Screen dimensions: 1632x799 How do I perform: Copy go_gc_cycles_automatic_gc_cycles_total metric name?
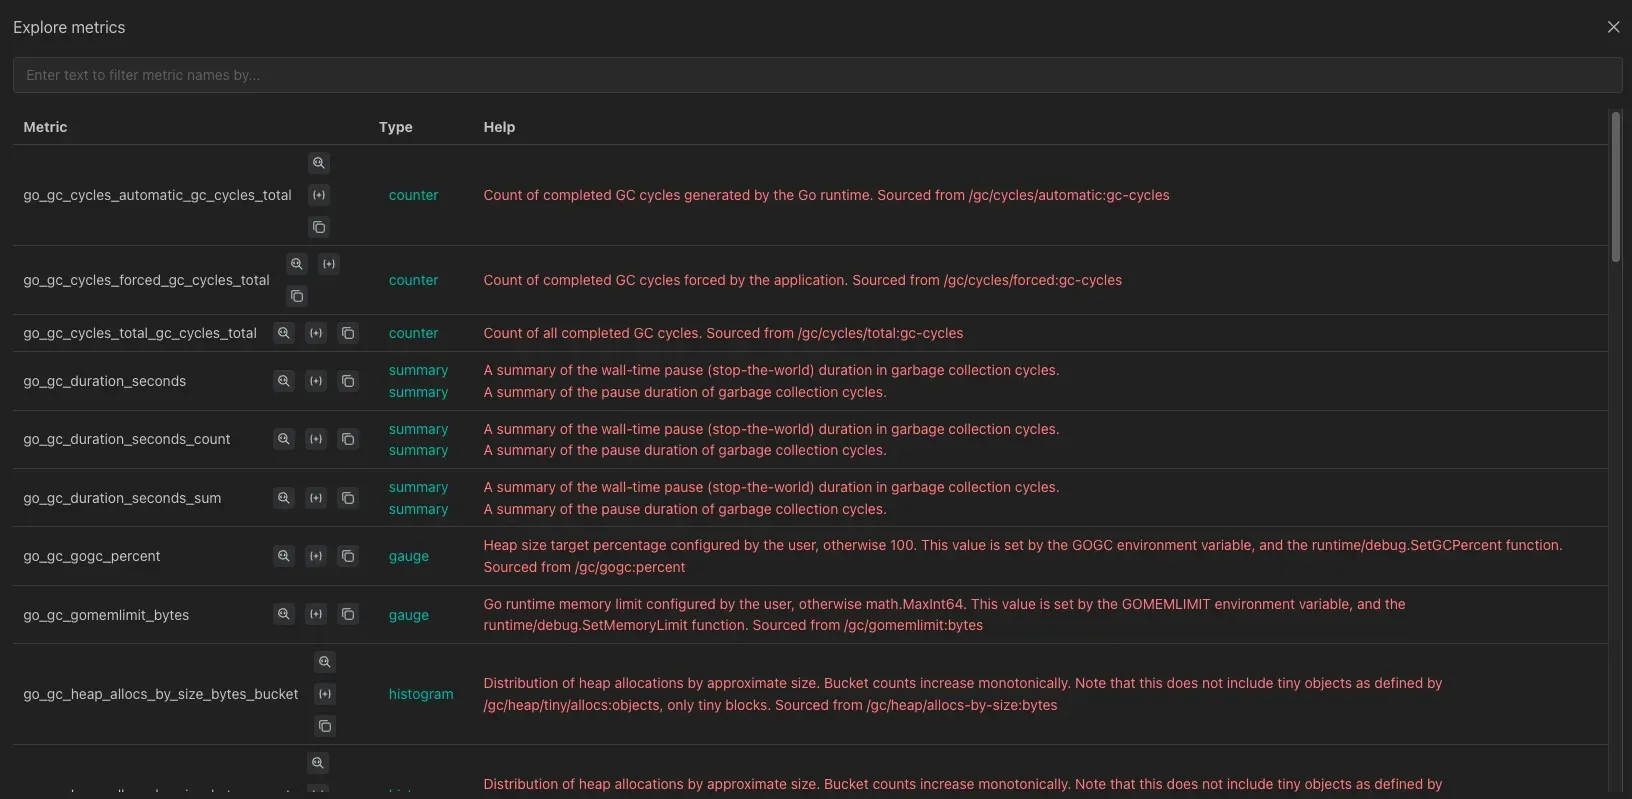(319, 227)
